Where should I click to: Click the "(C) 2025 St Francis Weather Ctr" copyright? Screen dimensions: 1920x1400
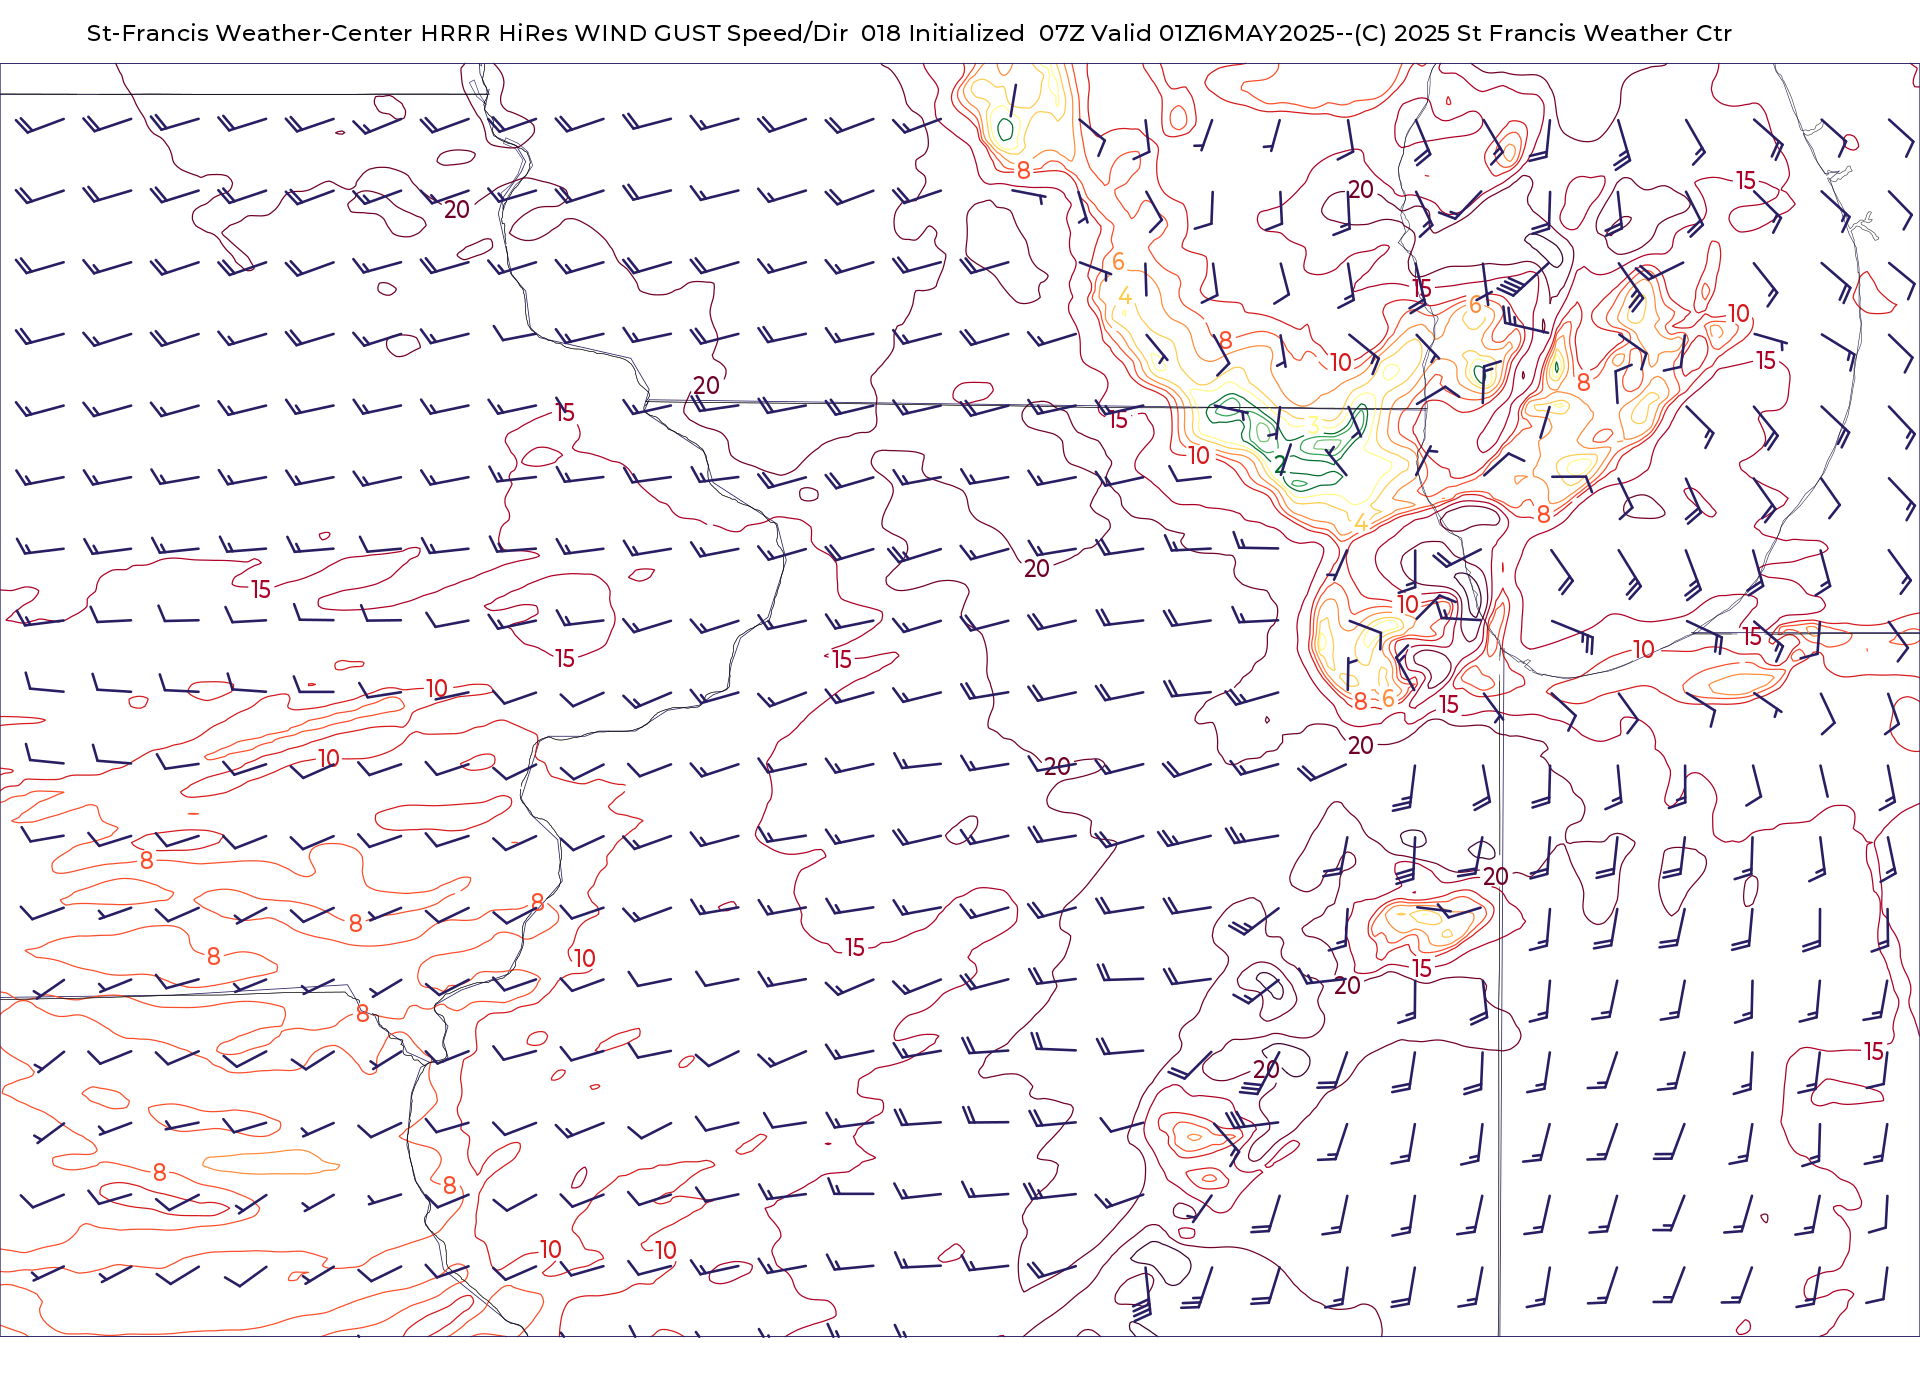(1543, 33)
